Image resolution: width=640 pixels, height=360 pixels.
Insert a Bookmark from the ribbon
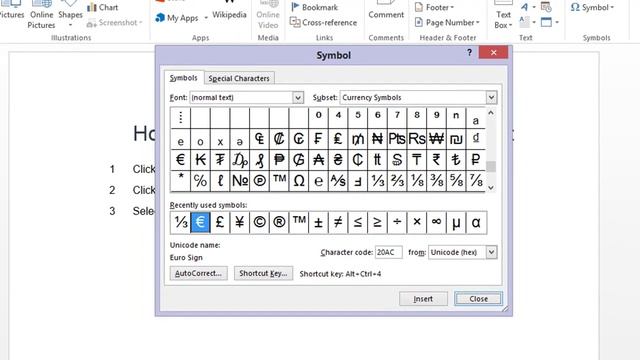tap(314, 7)
